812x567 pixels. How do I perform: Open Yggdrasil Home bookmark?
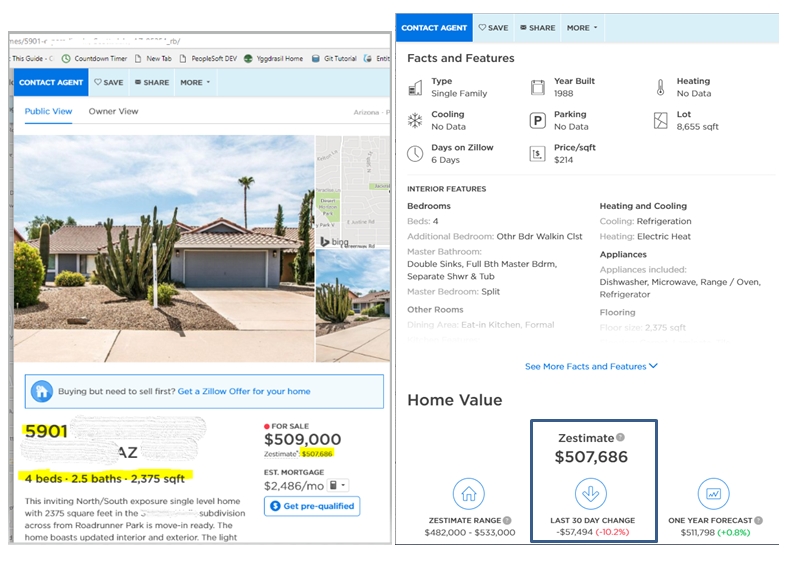(x=274, y=59)
